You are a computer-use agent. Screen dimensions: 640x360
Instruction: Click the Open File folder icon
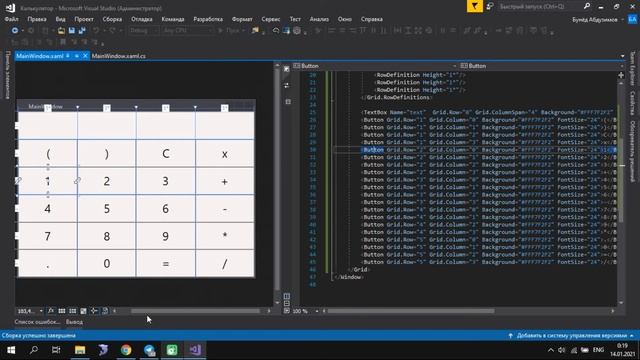tap(61, 31)
